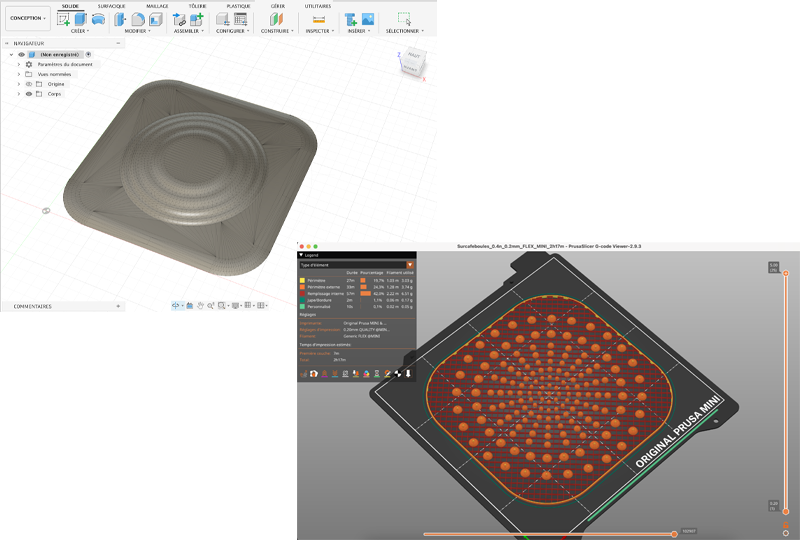Expand the COMMENTAIRES panel with plus button
The image size is (800, 540).
click(118, 306)
